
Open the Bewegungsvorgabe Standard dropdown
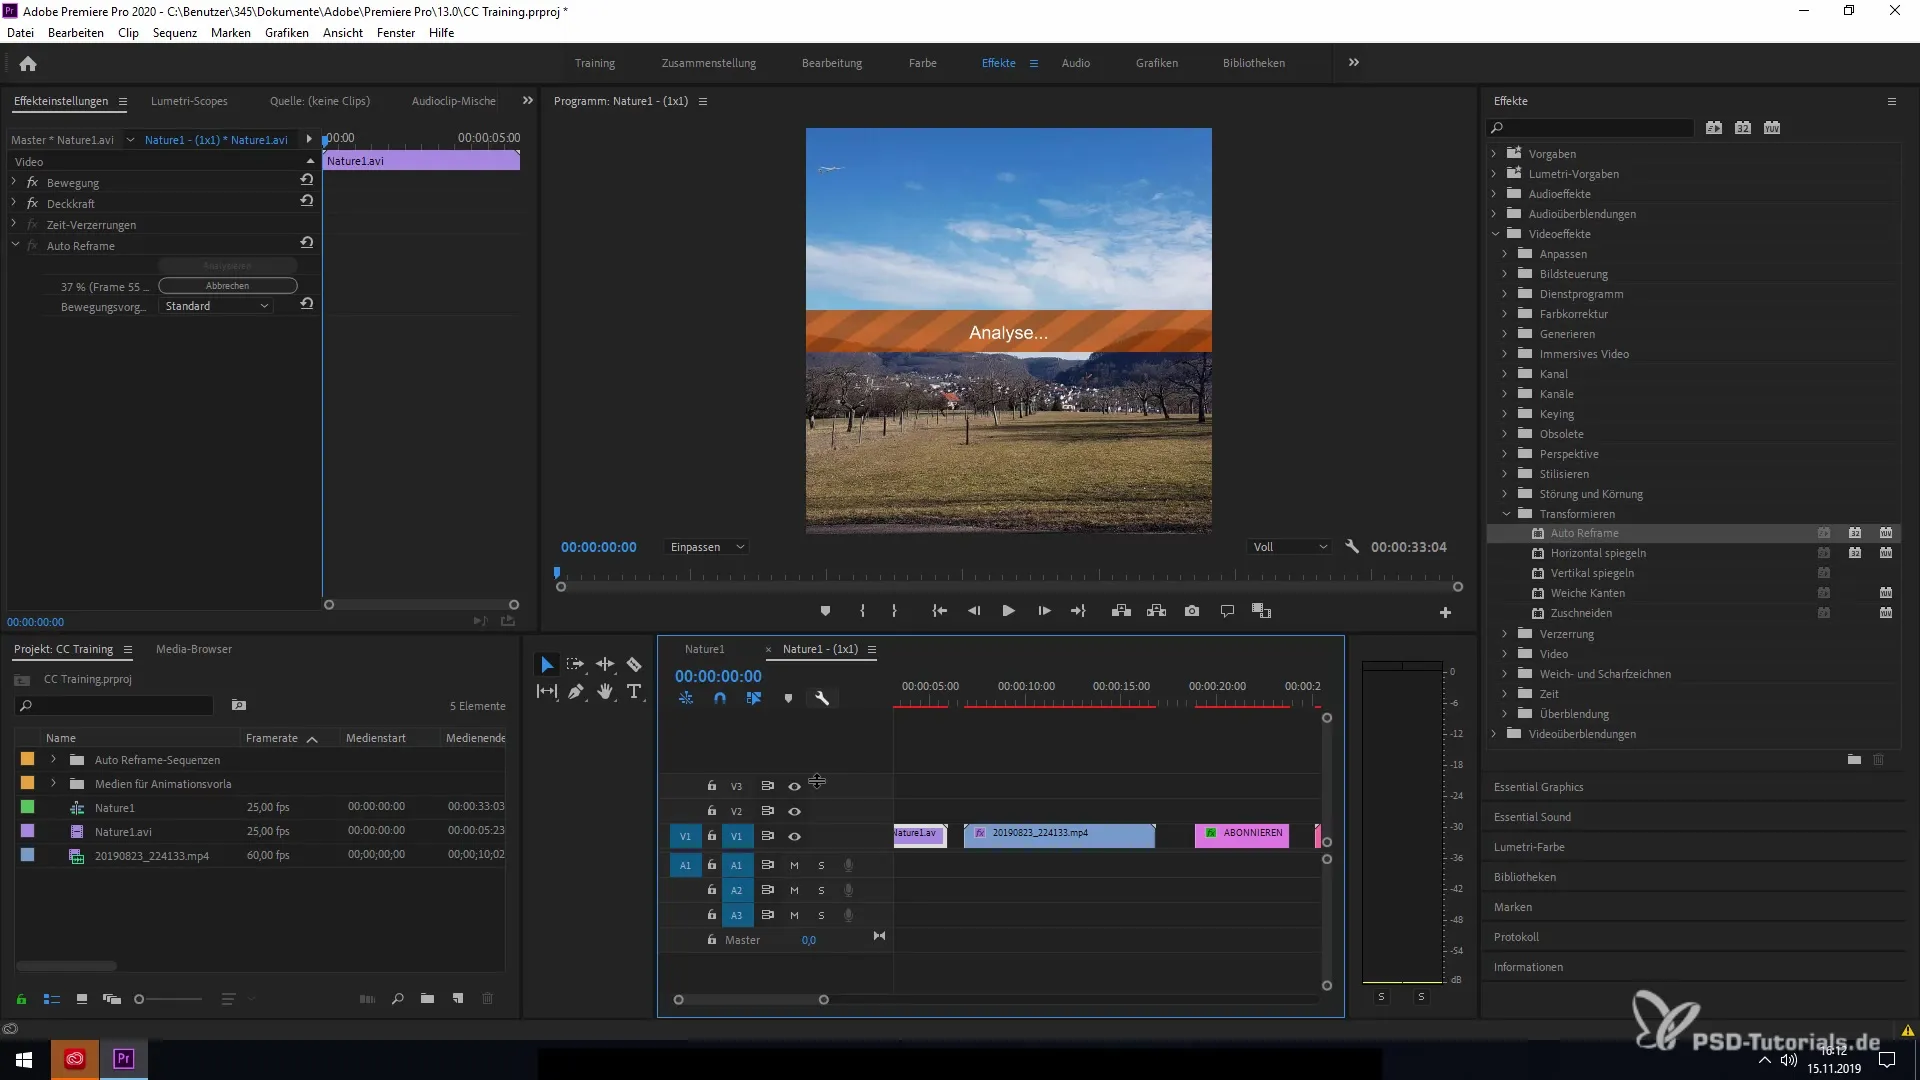click(216, 306)
